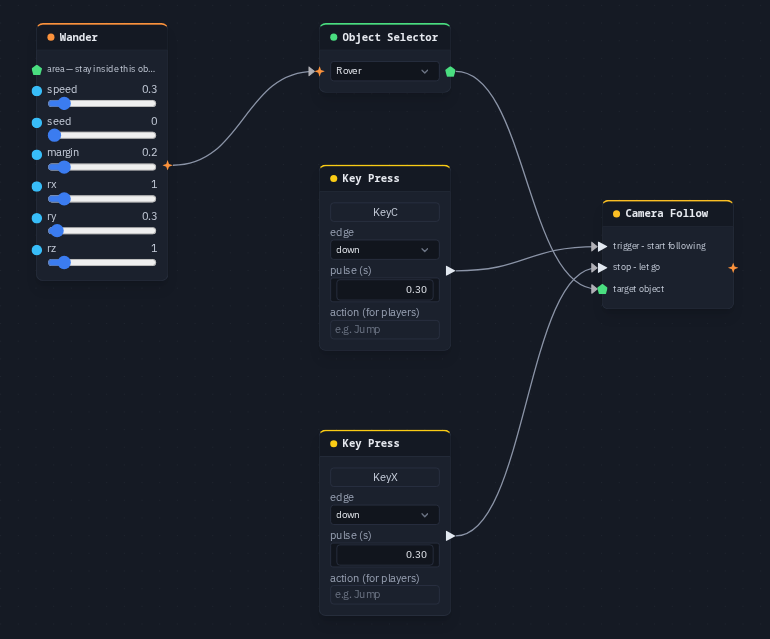
Task: Select the Object Selector node title
Action: (390, 37)
